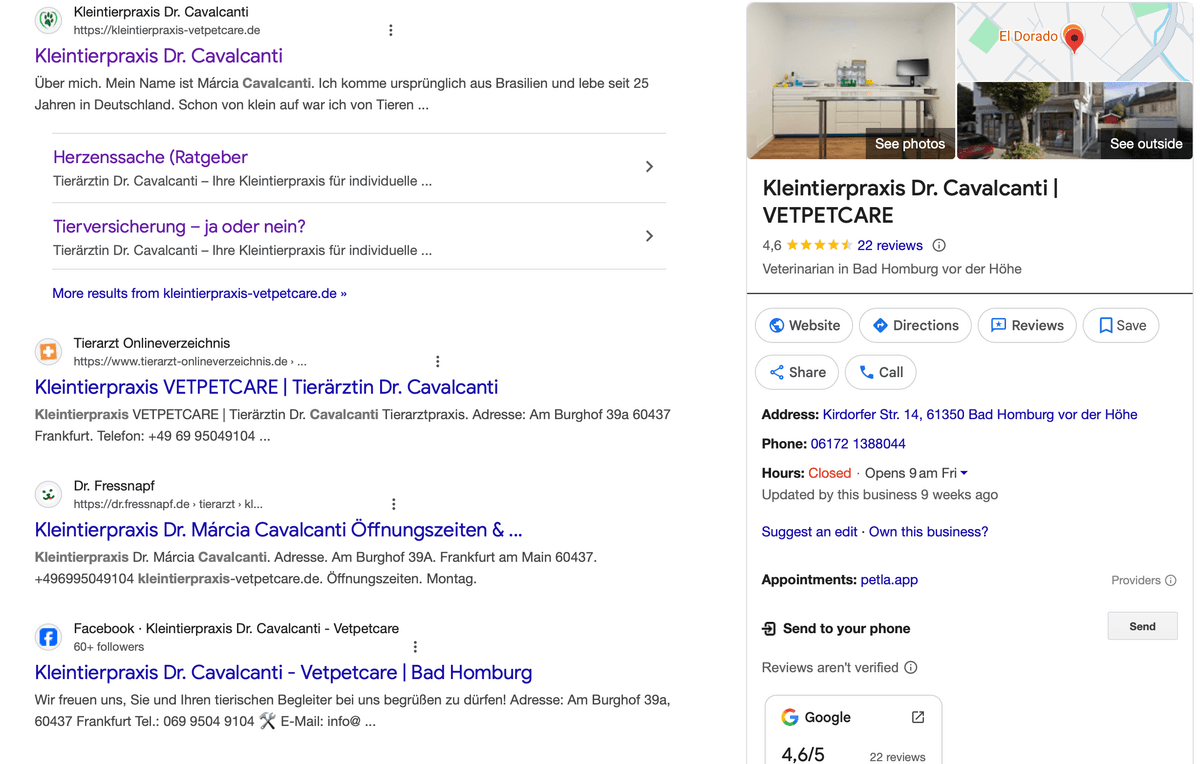Save the business with the bookmark icon
Screen dimensions: 1200x764
click(x=1105, y=325)
